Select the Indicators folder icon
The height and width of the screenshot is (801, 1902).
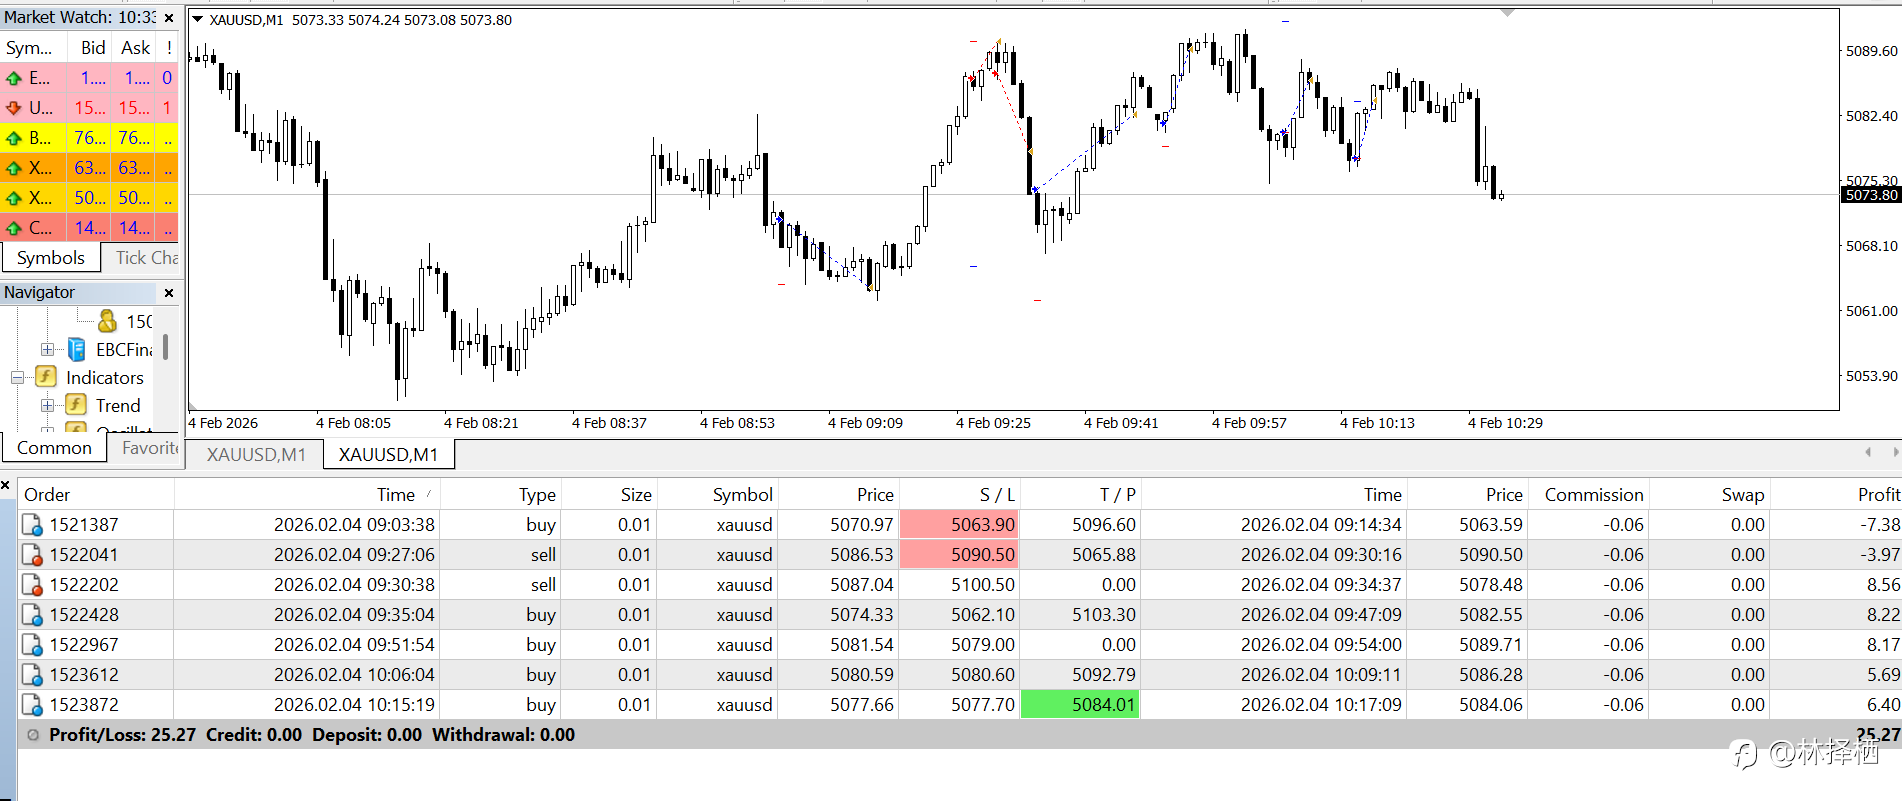click(x=46, y=377)
